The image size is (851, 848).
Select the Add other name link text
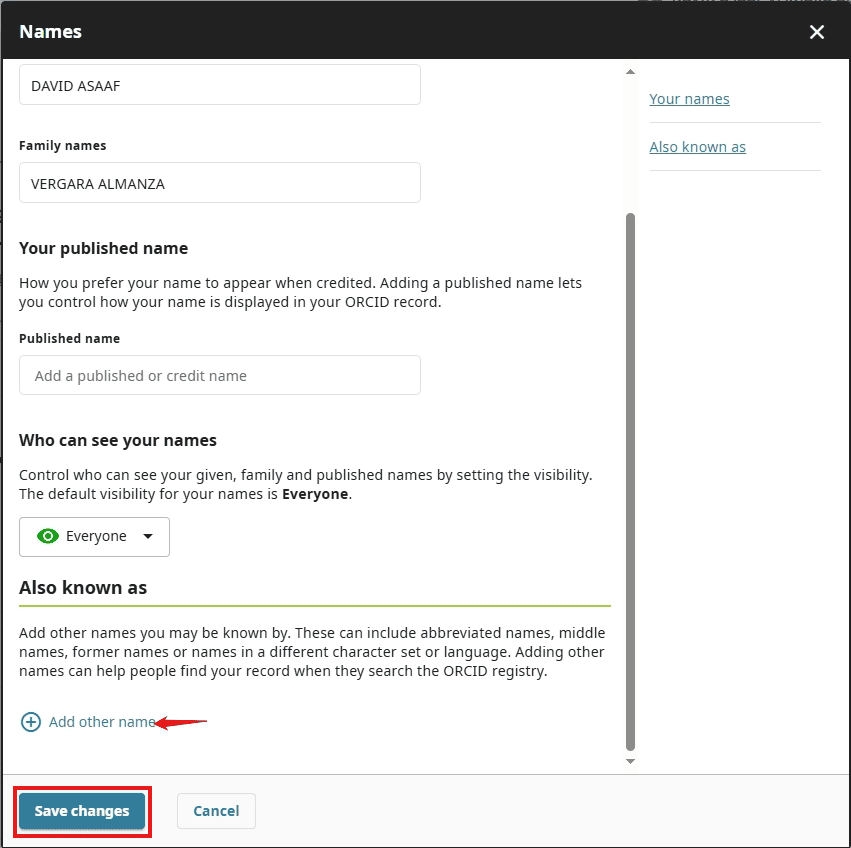click(102, 722)
